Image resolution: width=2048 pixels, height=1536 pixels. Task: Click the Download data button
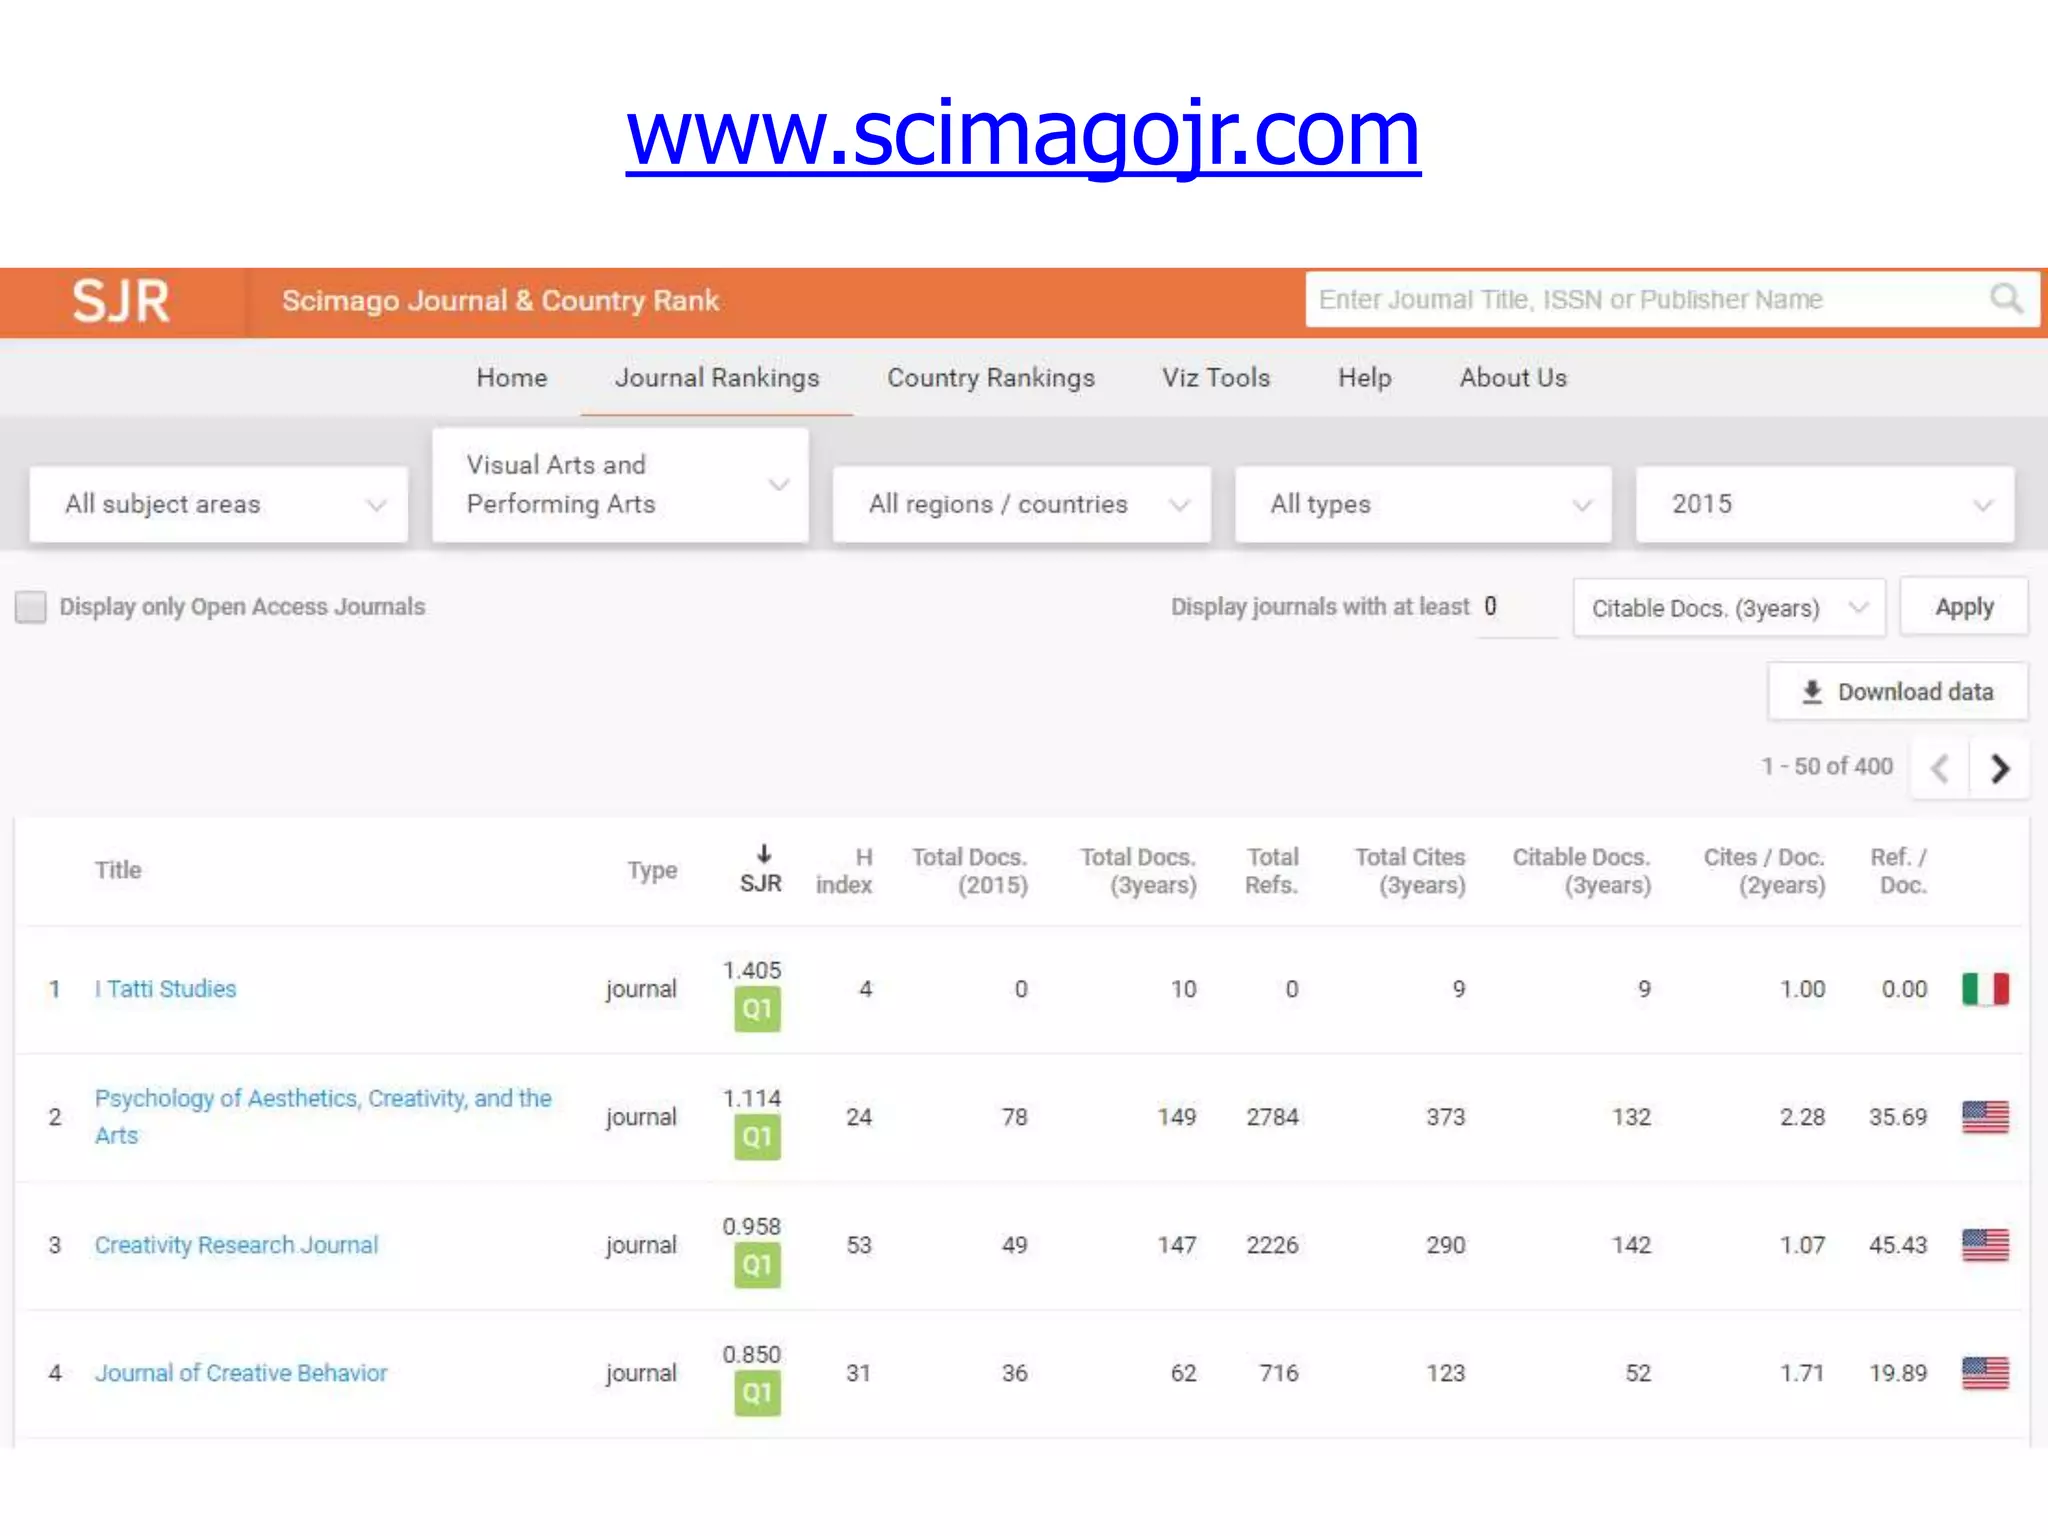point(1897,692)
